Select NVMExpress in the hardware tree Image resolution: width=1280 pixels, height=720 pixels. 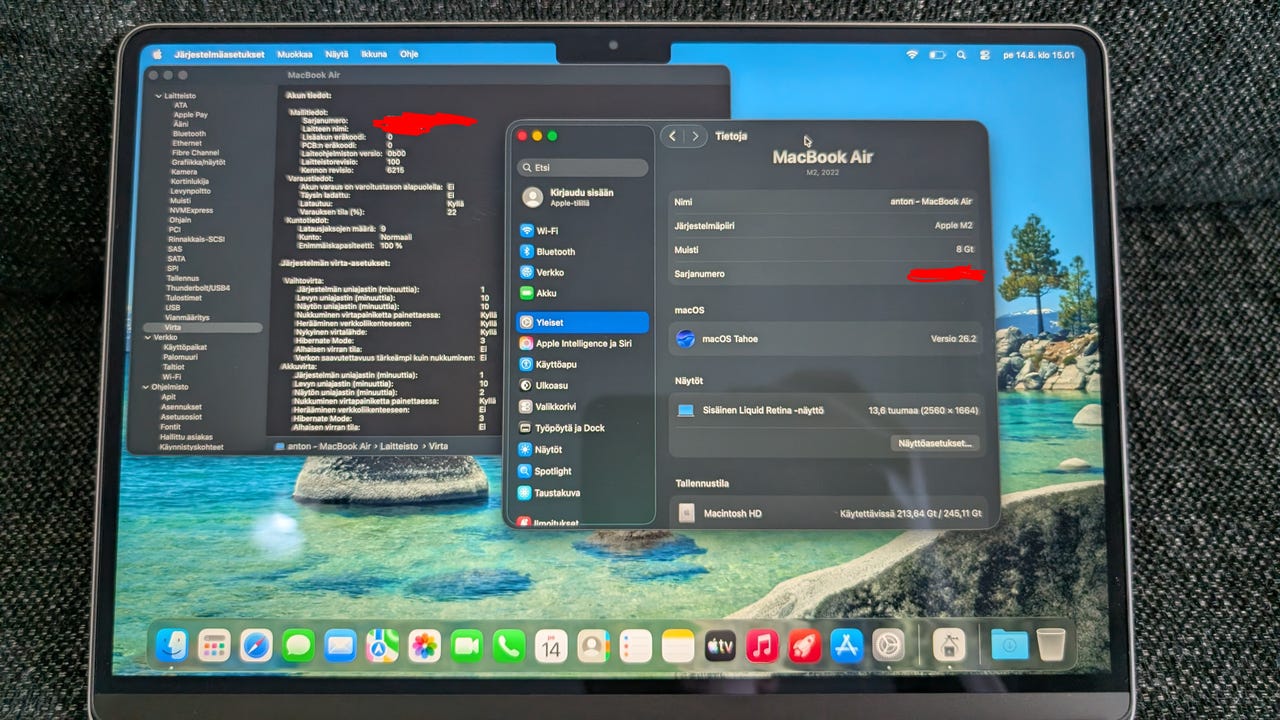[x=190, y=210]
